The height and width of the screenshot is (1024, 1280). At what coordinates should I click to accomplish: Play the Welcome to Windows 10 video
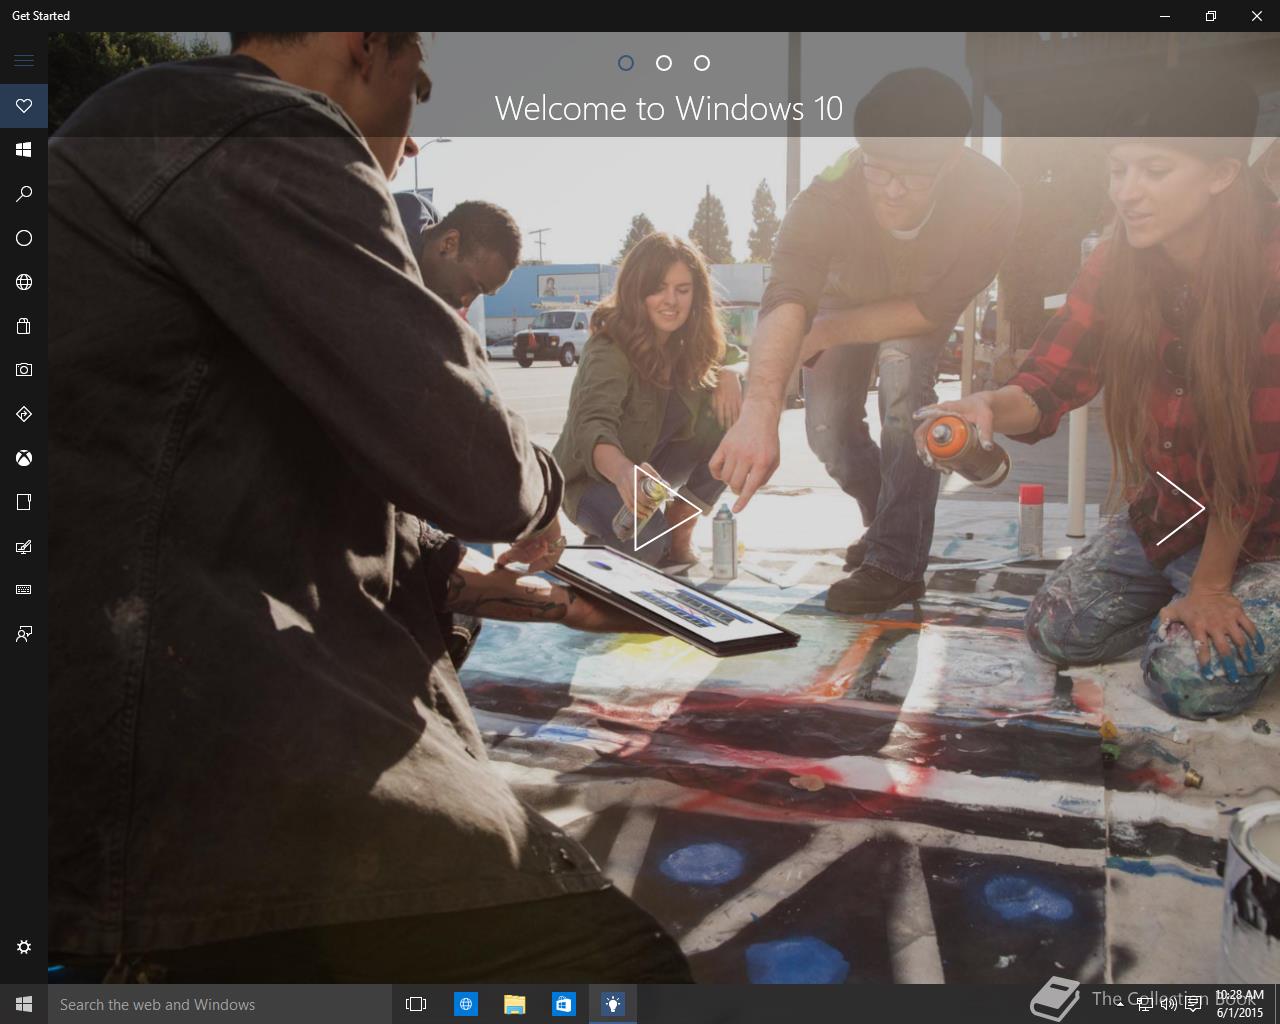(666, 508)
